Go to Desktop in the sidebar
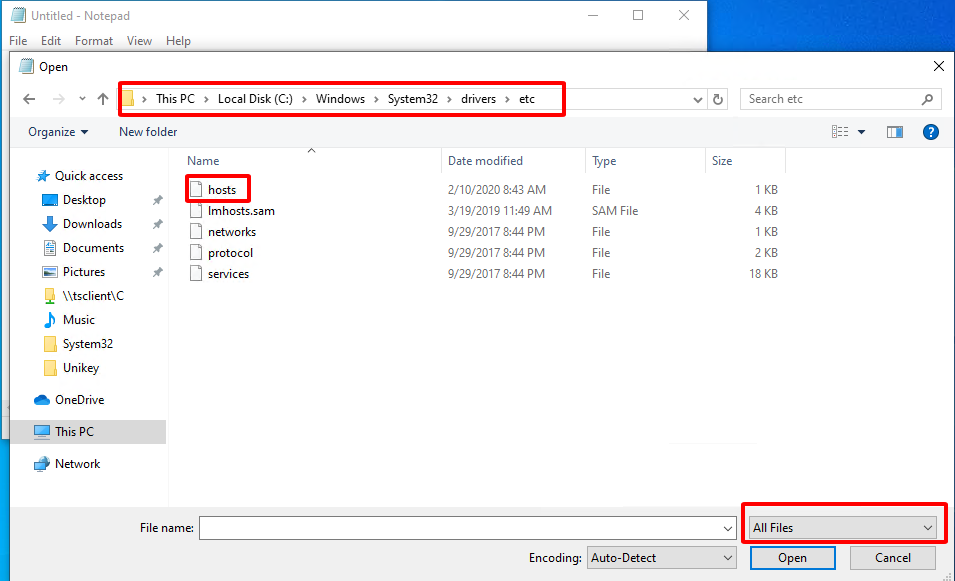 (84, 200)
